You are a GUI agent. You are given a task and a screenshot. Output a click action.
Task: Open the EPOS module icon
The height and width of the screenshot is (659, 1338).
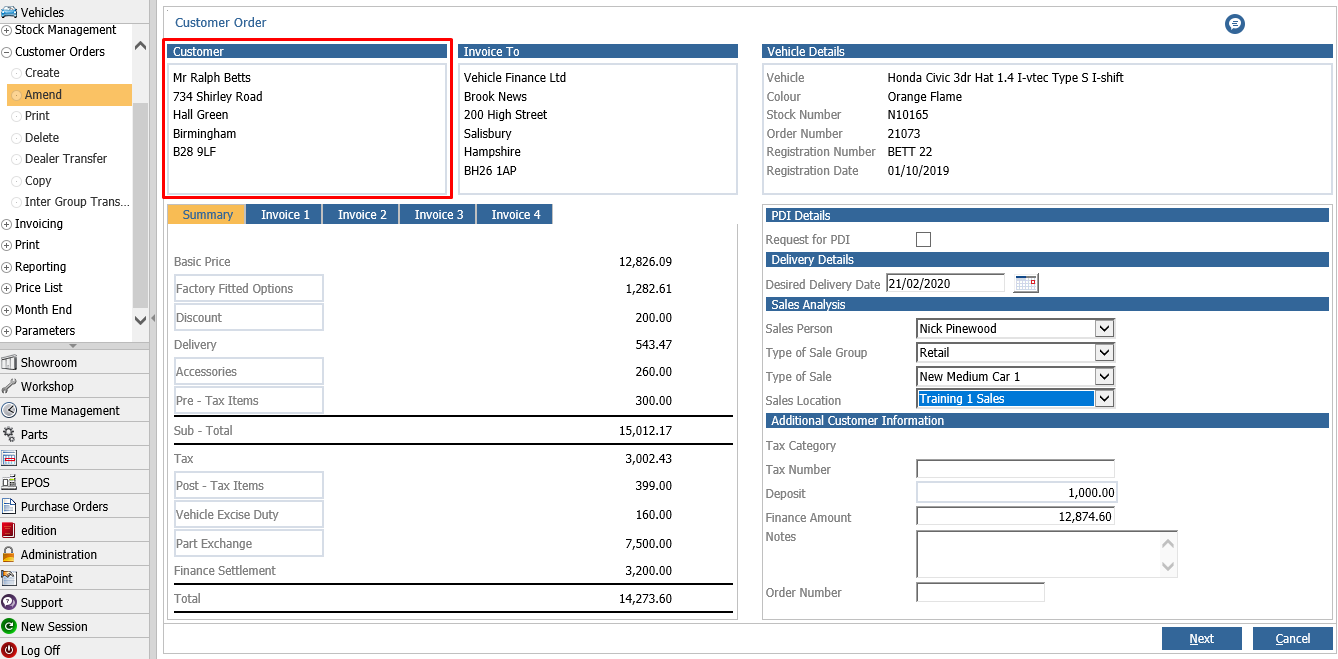9,482
